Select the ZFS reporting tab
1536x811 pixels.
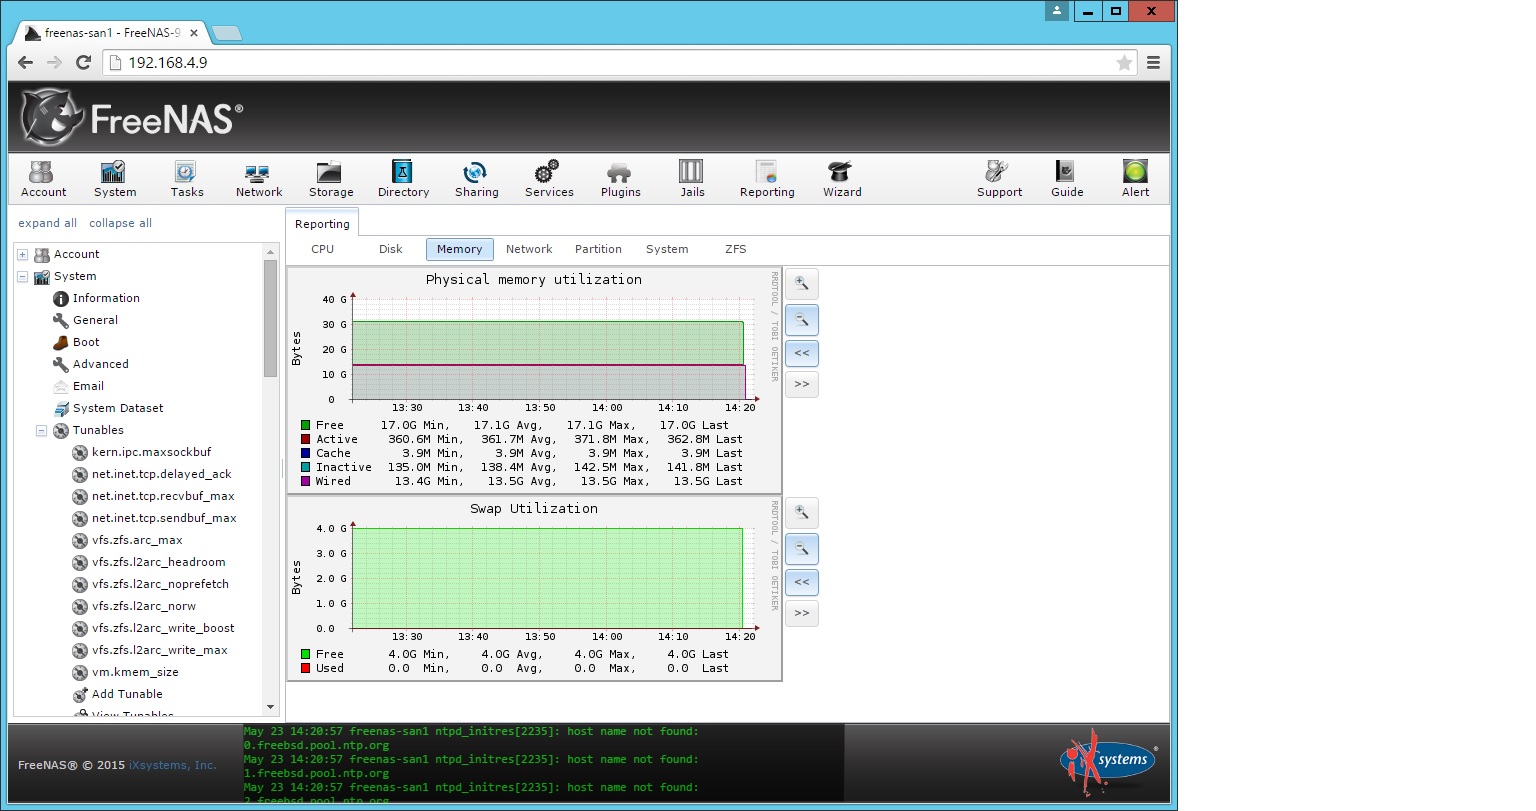pyautogui.click(x=736, y=249)
